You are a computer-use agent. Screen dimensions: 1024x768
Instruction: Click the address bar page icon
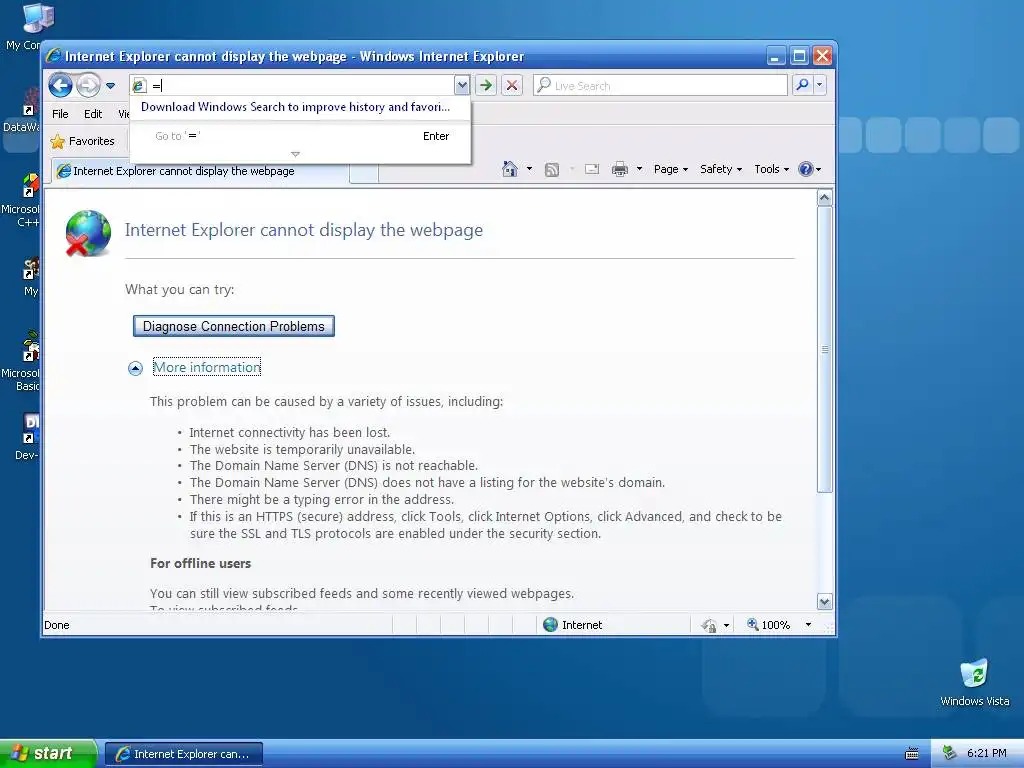pyautogui.click(x=139, y=86)
